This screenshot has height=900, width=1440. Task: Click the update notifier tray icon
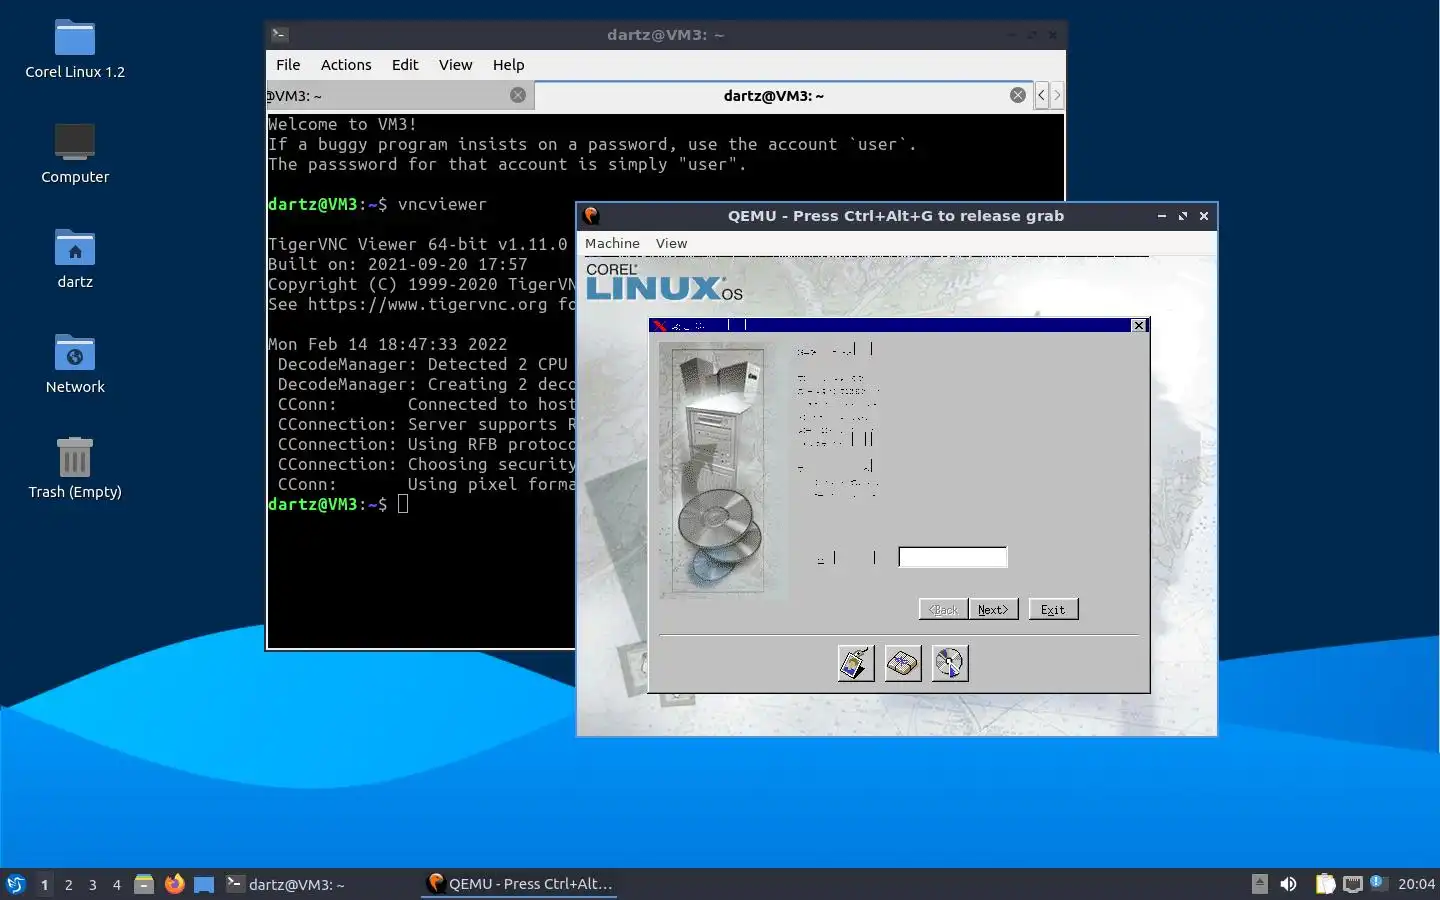click(x=1377, y=882)
